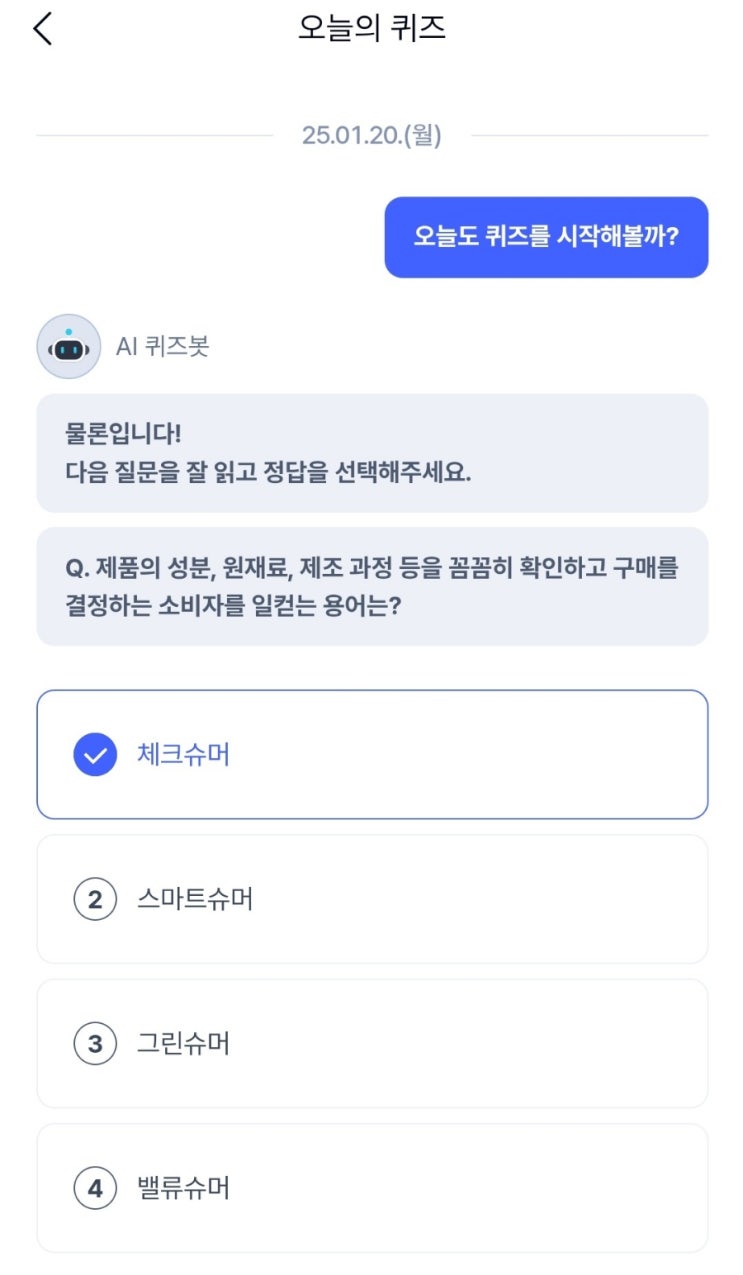Tap the 오늘의 퀴즈 page title
Screen dimensions: 743x1275
coord(372,28)
